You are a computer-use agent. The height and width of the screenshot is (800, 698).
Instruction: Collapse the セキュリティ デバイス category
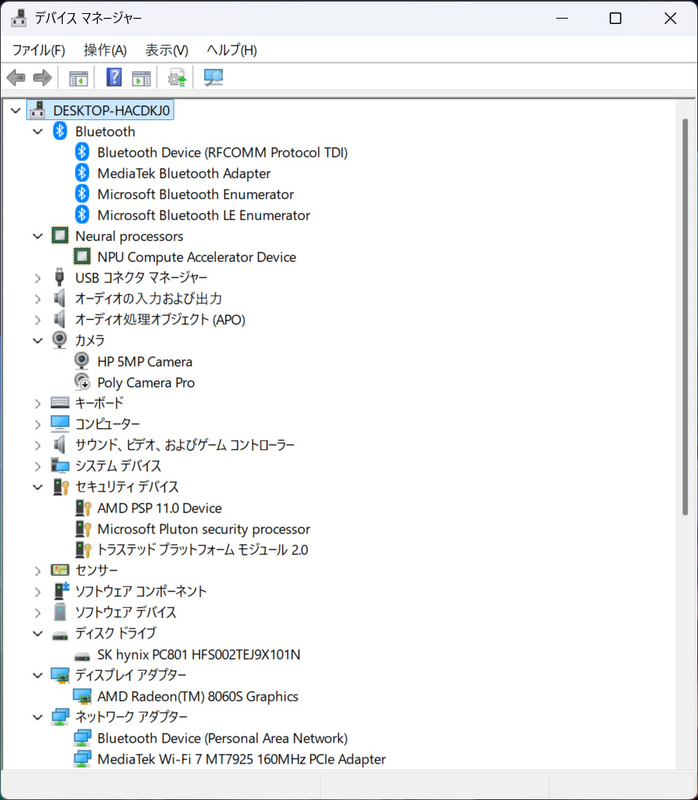(x=38, y=487)
